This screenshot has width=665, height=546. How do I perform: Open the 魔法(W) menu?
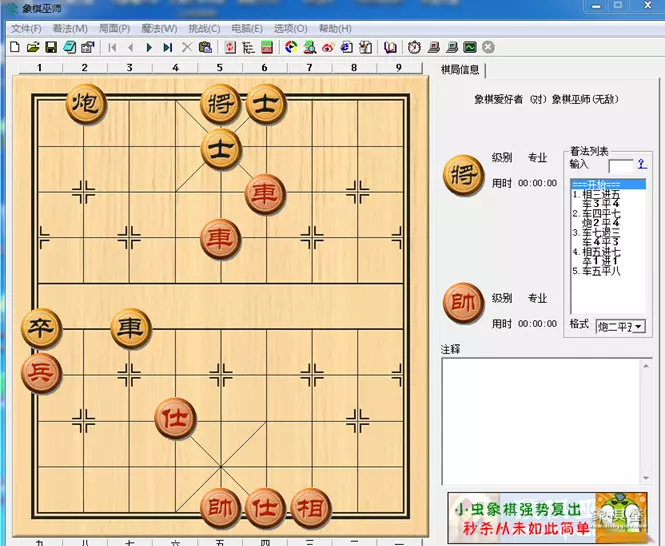[x=158, y=28]
